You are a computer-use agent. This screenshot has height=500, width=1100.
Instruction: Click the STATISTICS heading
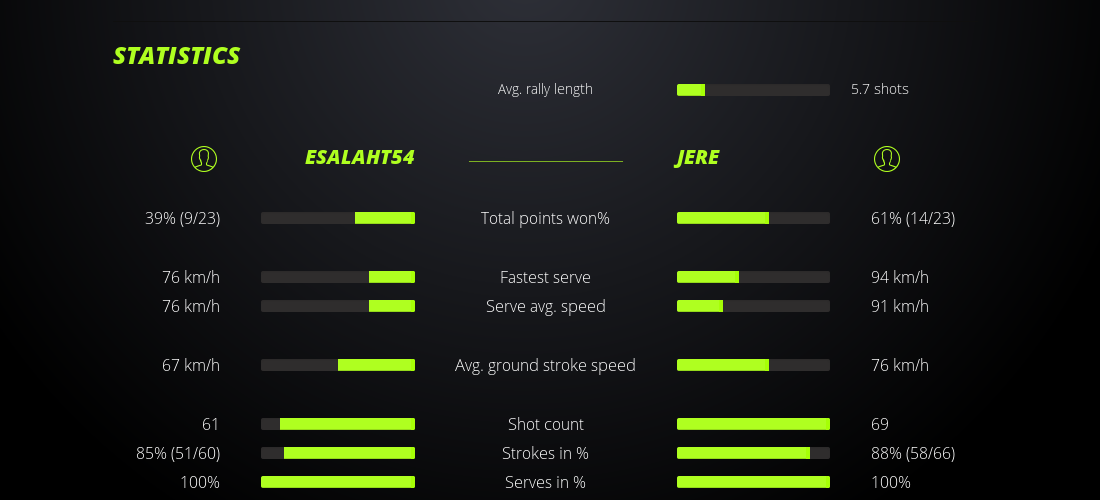[x=177, y=56]
